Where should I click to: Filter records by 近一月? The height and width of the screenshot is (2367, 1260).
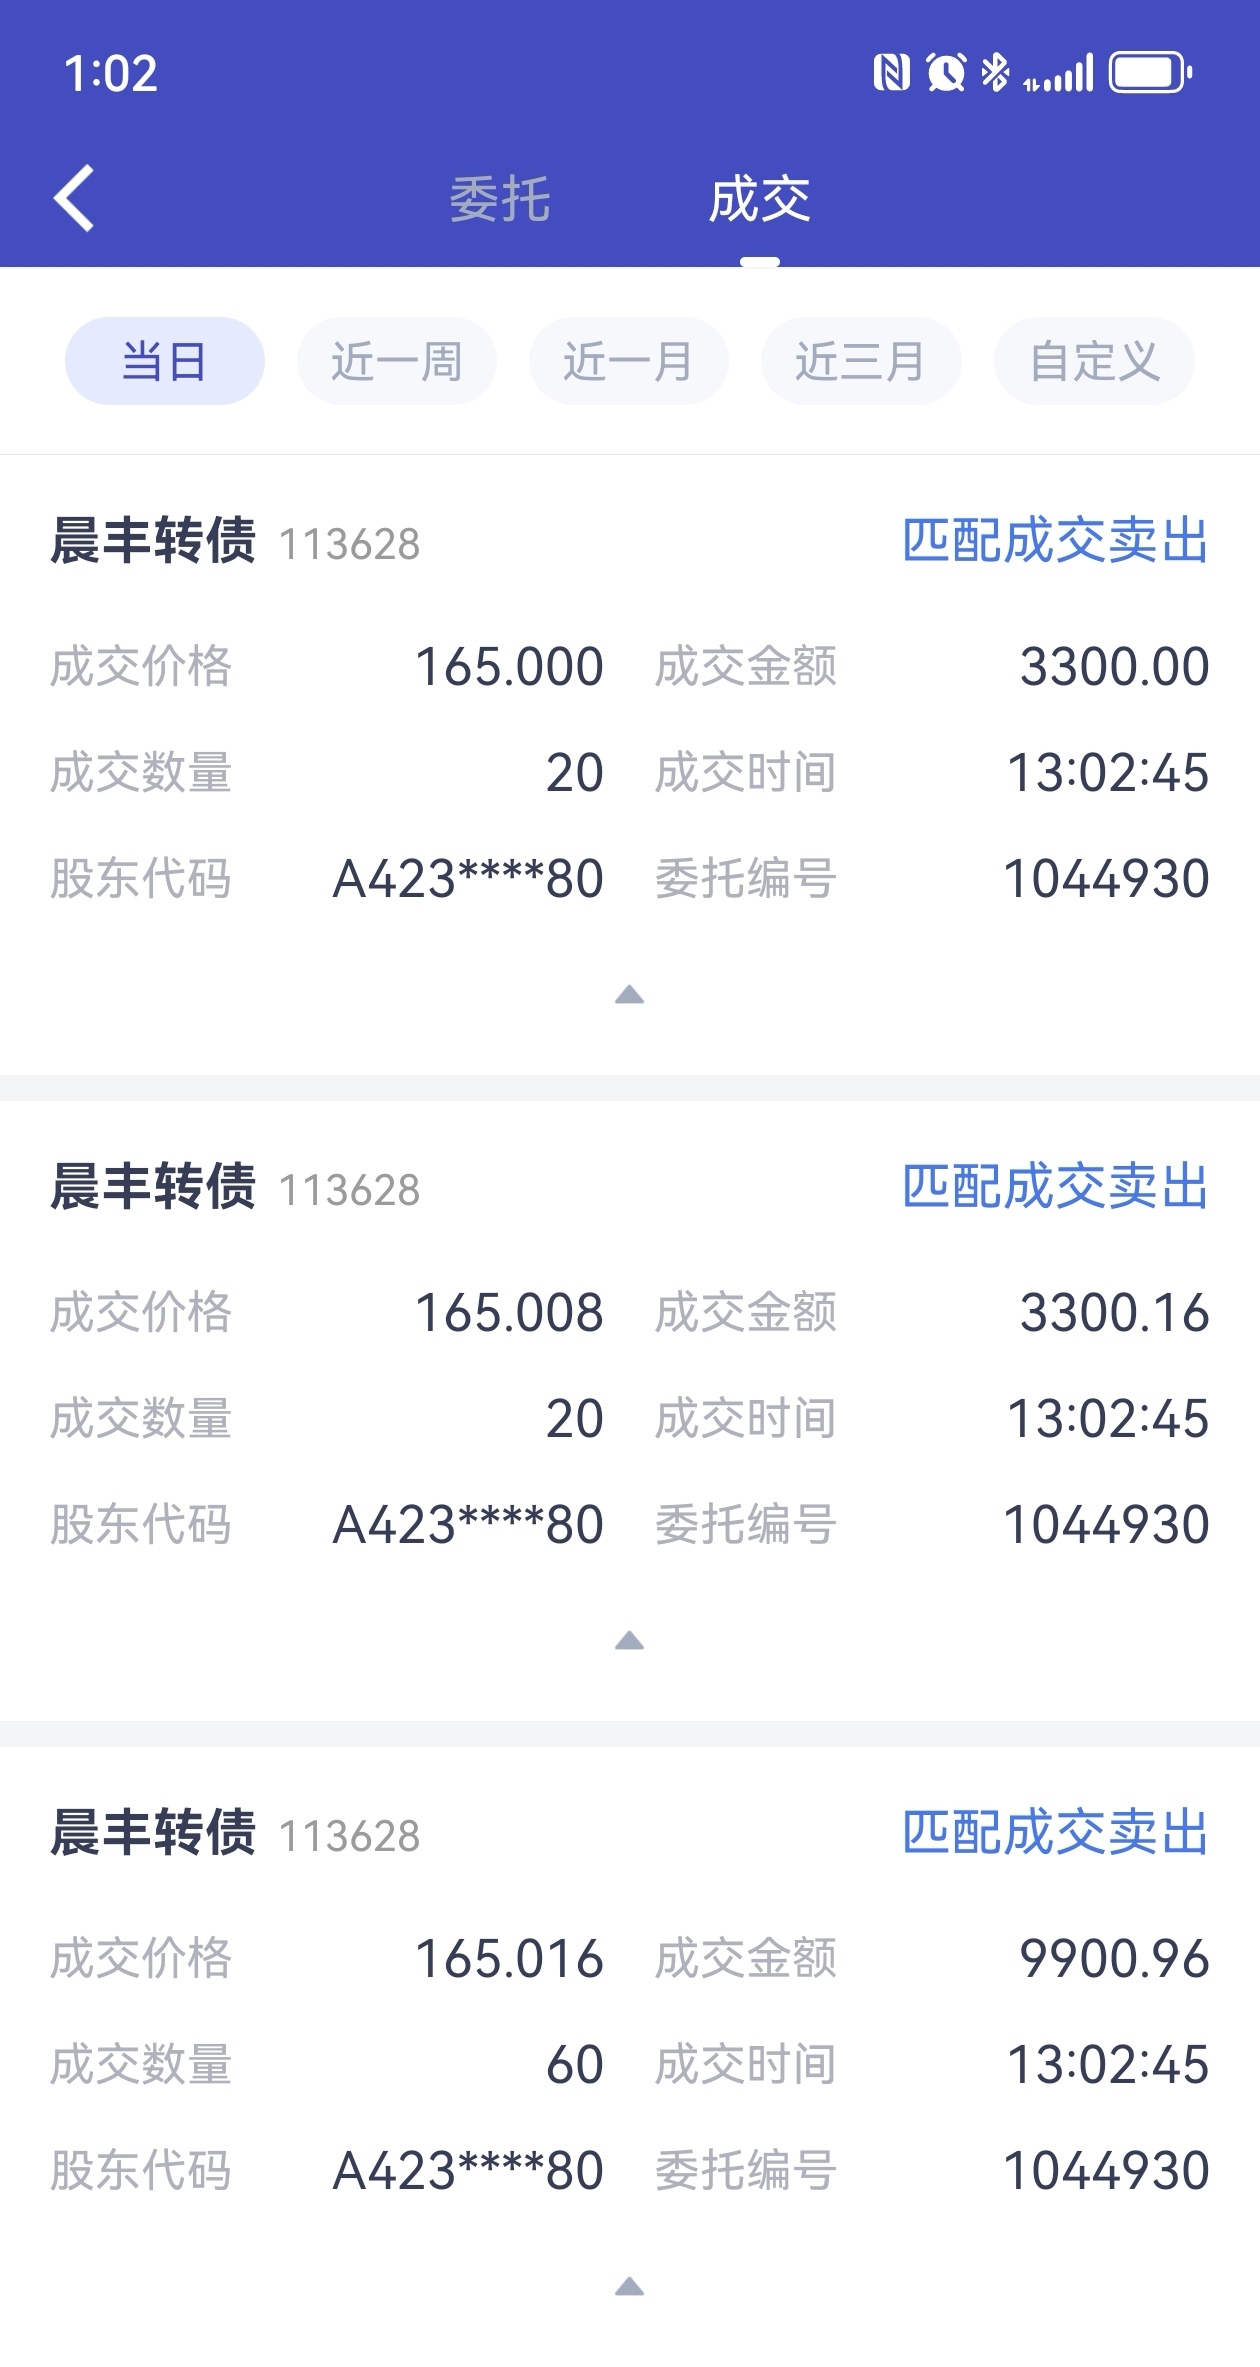tap(628, 361)
